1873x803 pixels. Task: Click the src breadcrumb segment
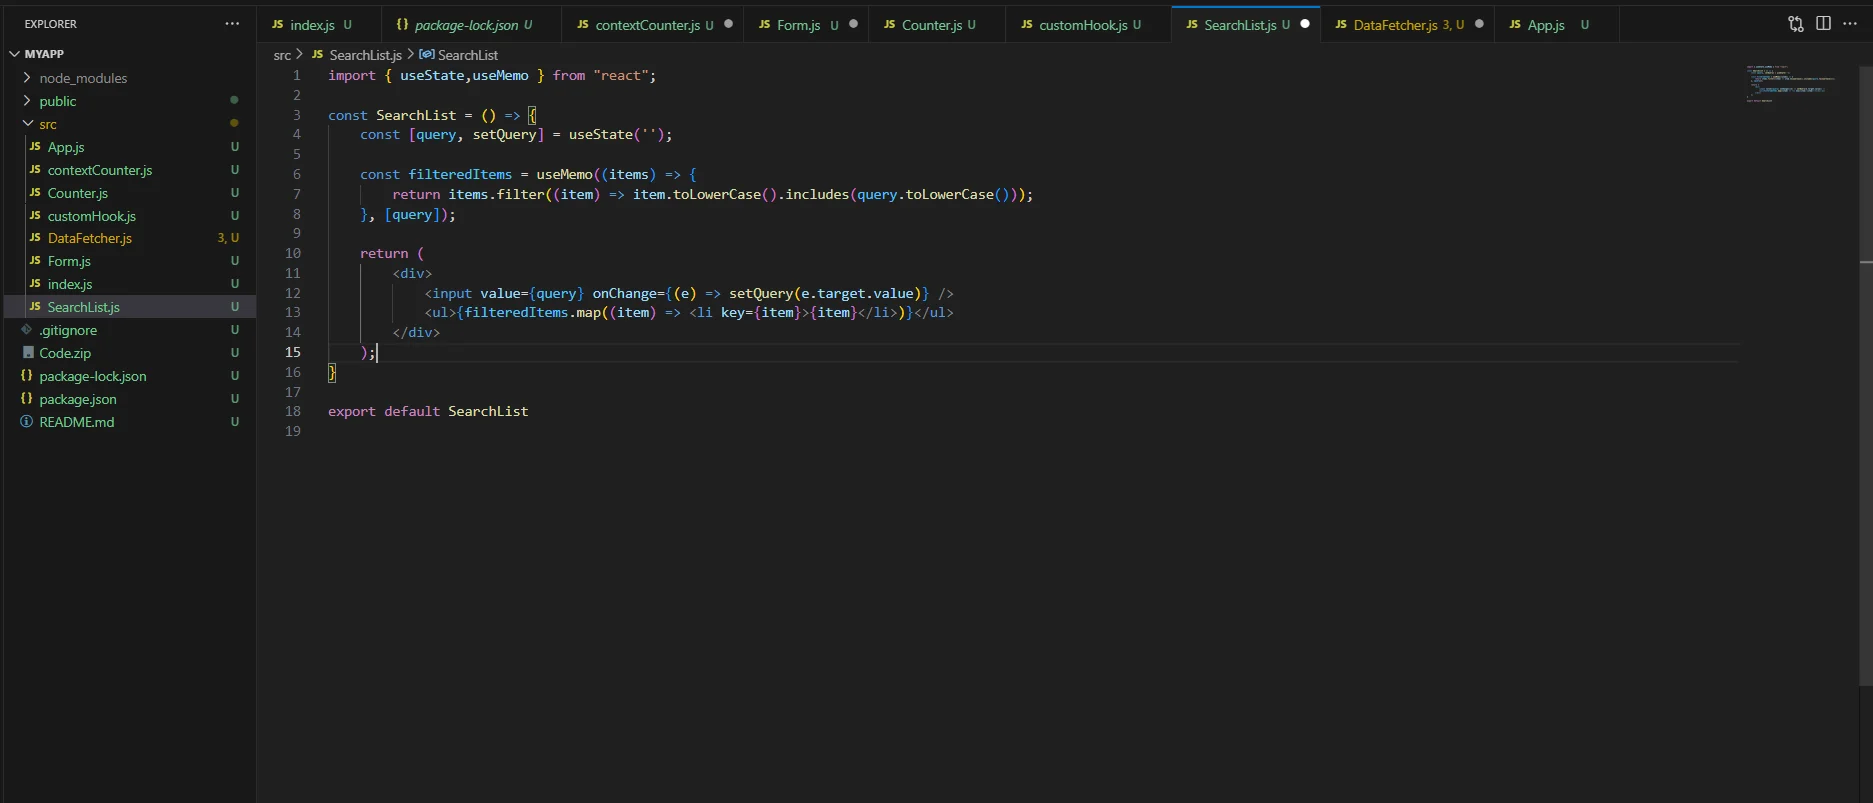(282, 55)
